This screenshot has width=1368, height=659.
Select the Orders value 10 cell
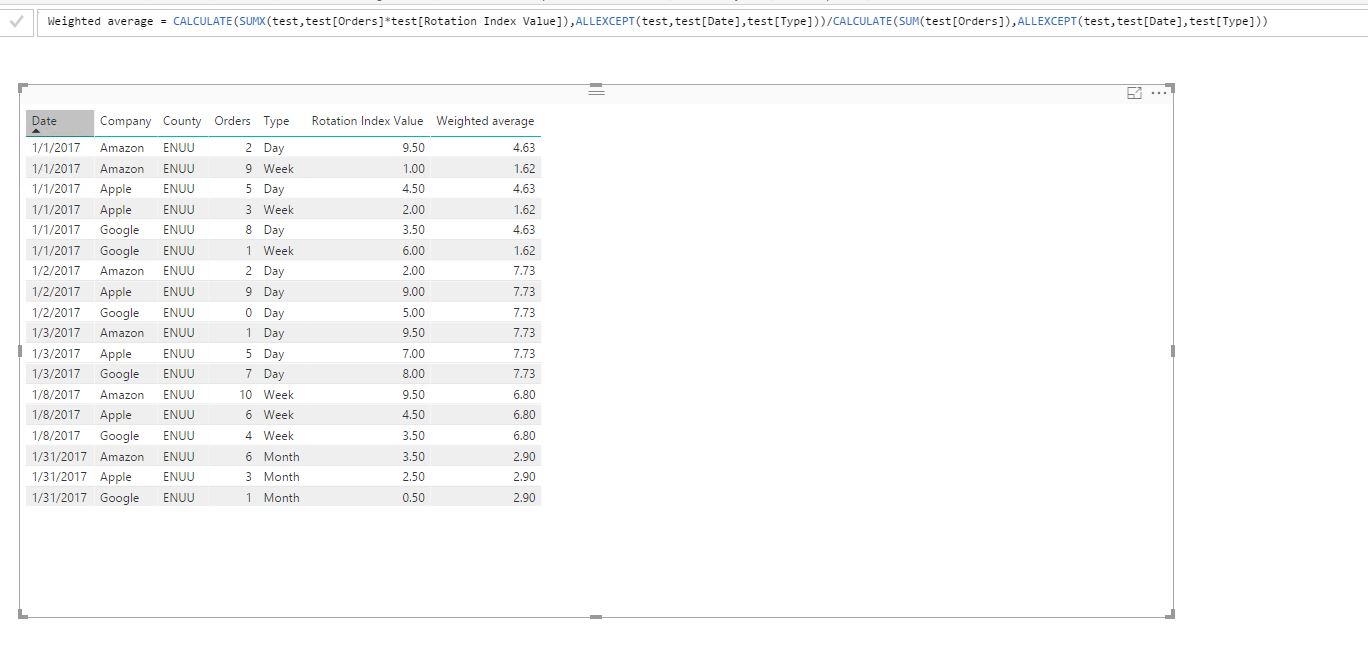click(245, 395)
